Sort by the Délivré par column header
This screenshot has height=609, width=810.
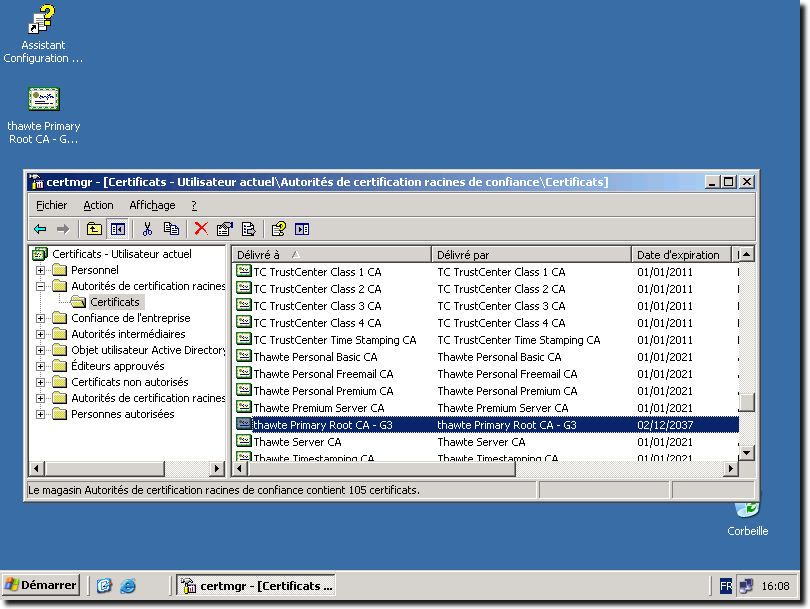pos(532,255)
